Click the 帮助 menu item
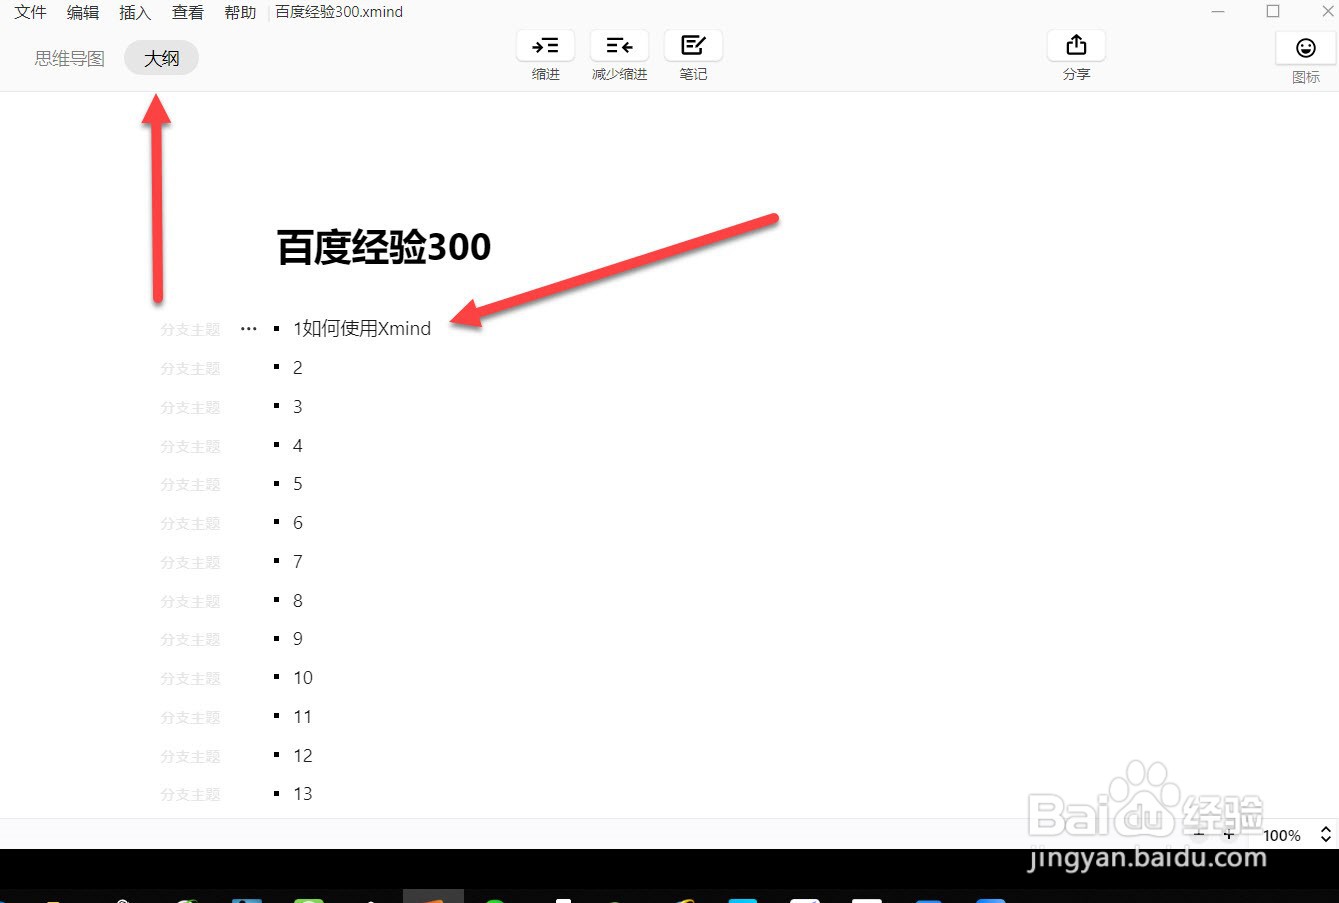The image size is (1339, 903). [x=239, y=12]
